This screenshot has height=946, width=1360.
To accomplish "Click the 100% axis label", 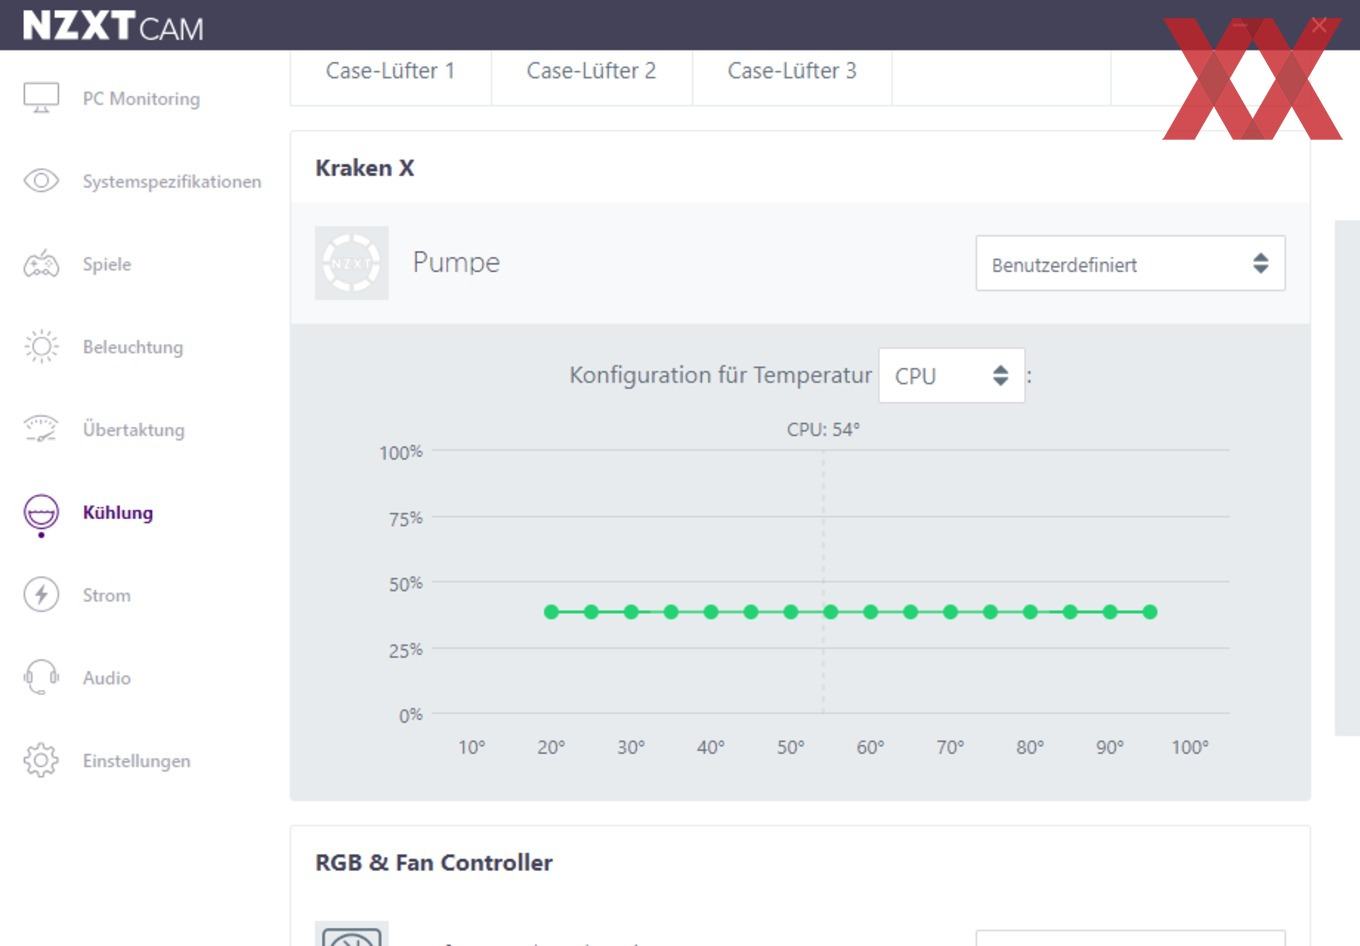I will (401, 453).
